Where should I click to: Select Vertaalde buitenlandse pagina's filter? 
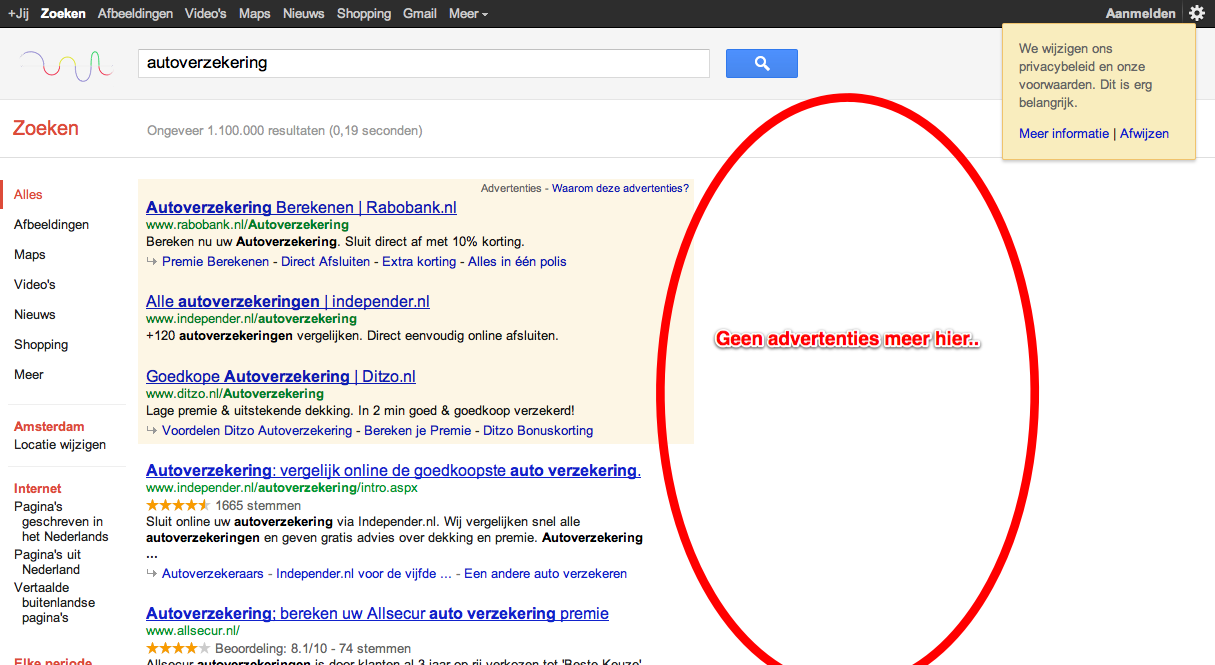pos(54,603)
